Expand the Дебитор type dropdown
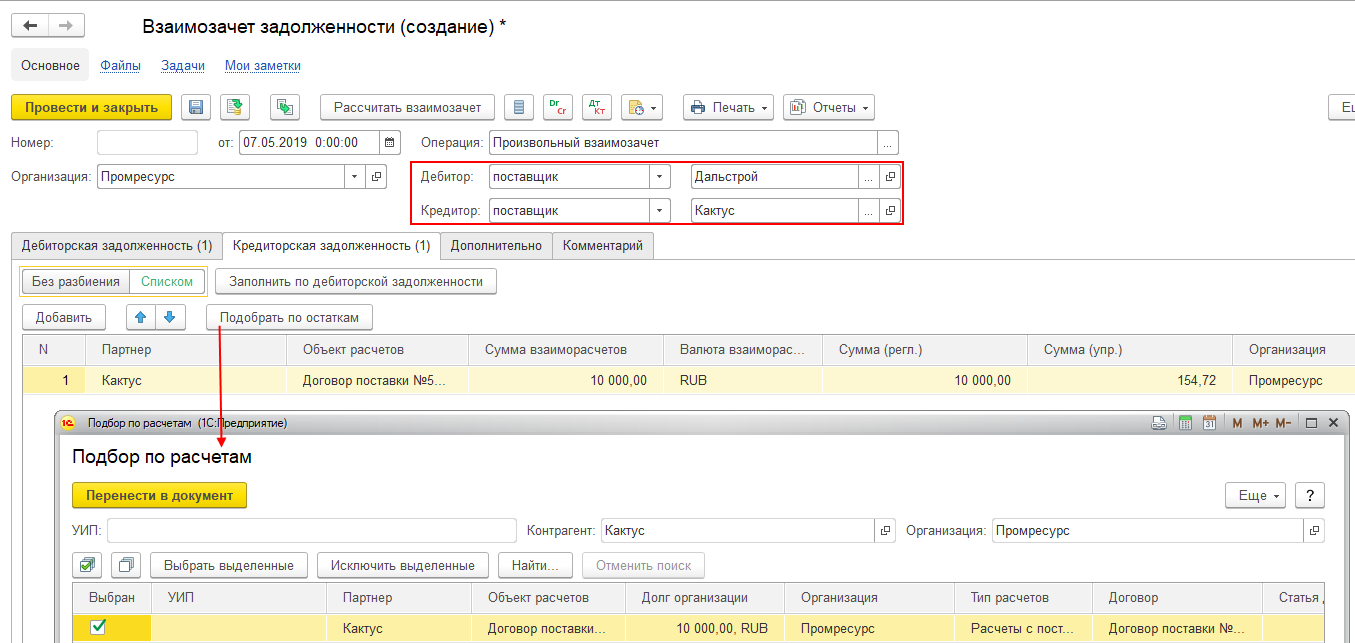Viewport: 1355px width, 643px height. 659,176
